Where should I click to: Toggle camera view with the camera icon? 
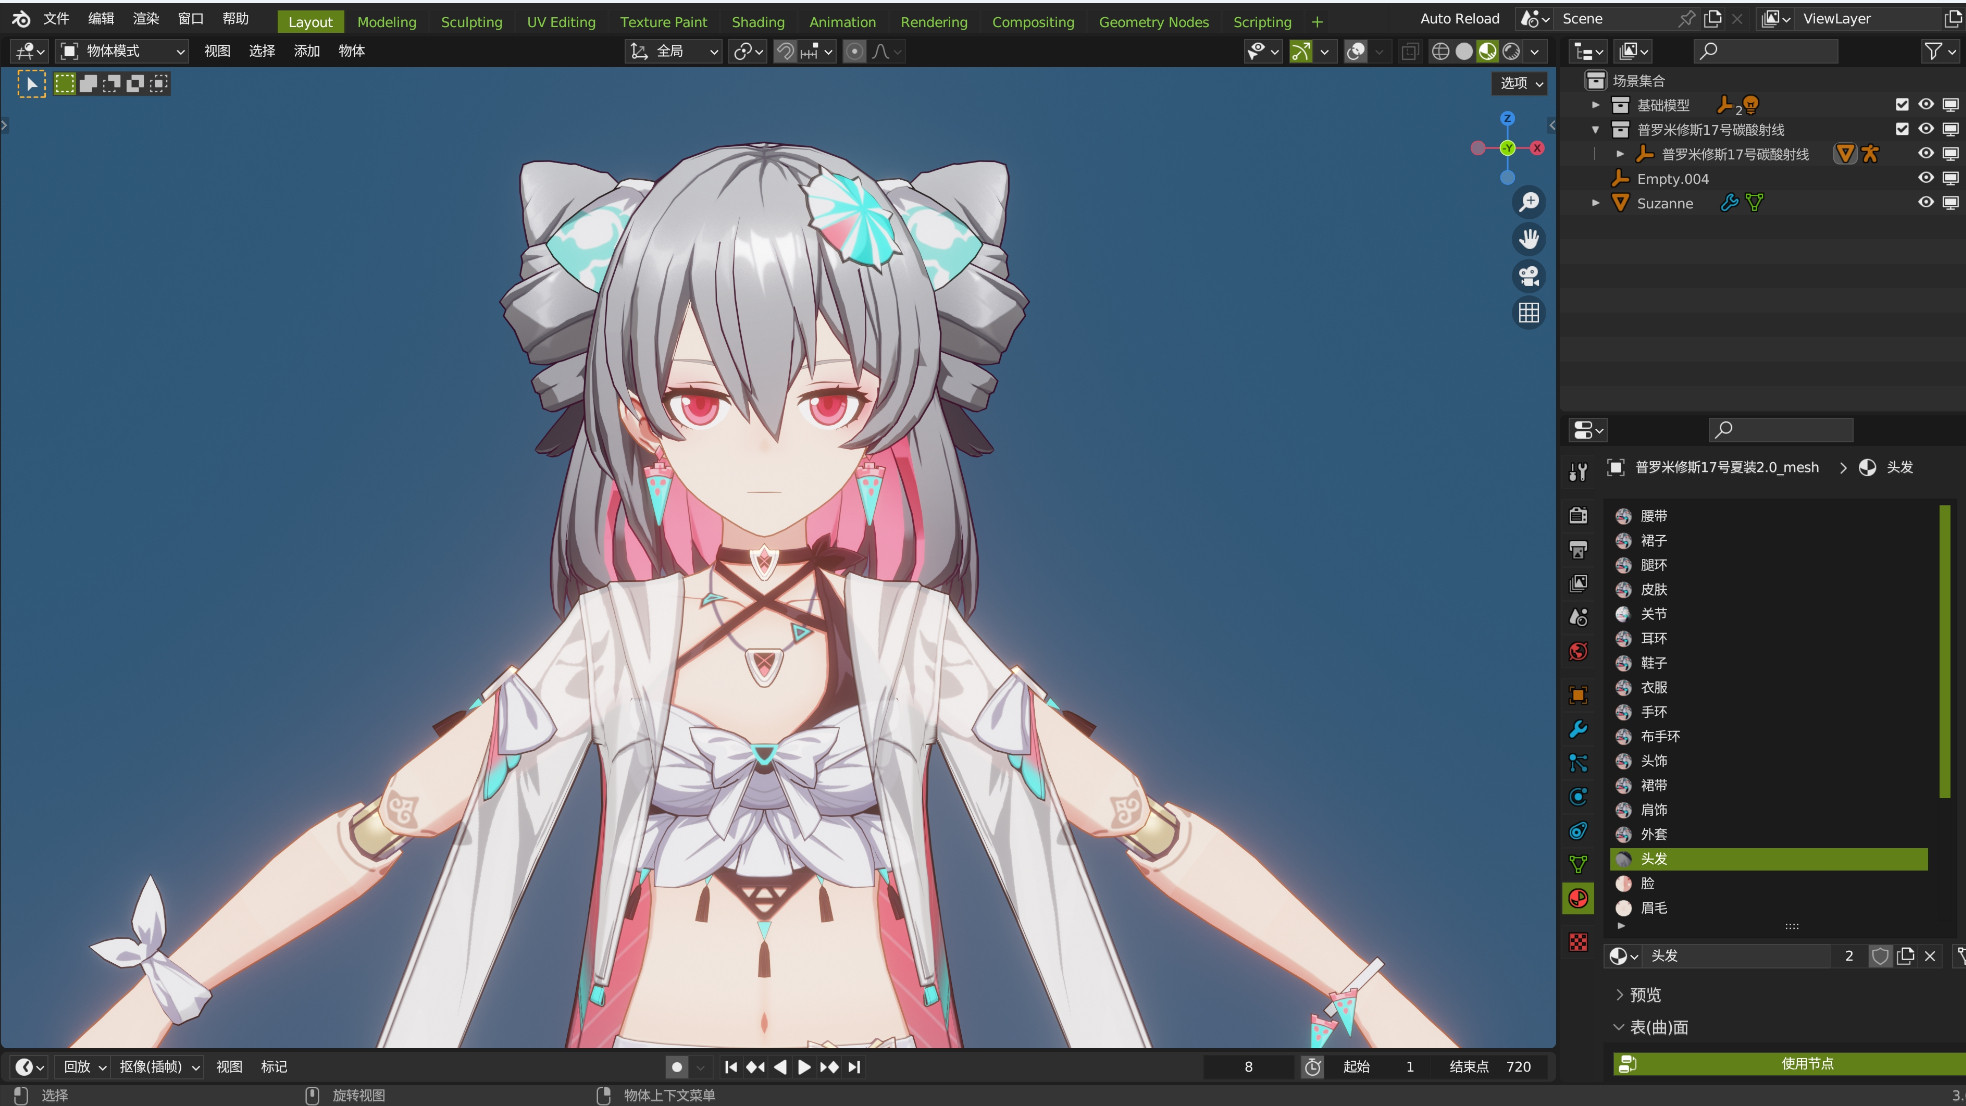coord(1529,276)
